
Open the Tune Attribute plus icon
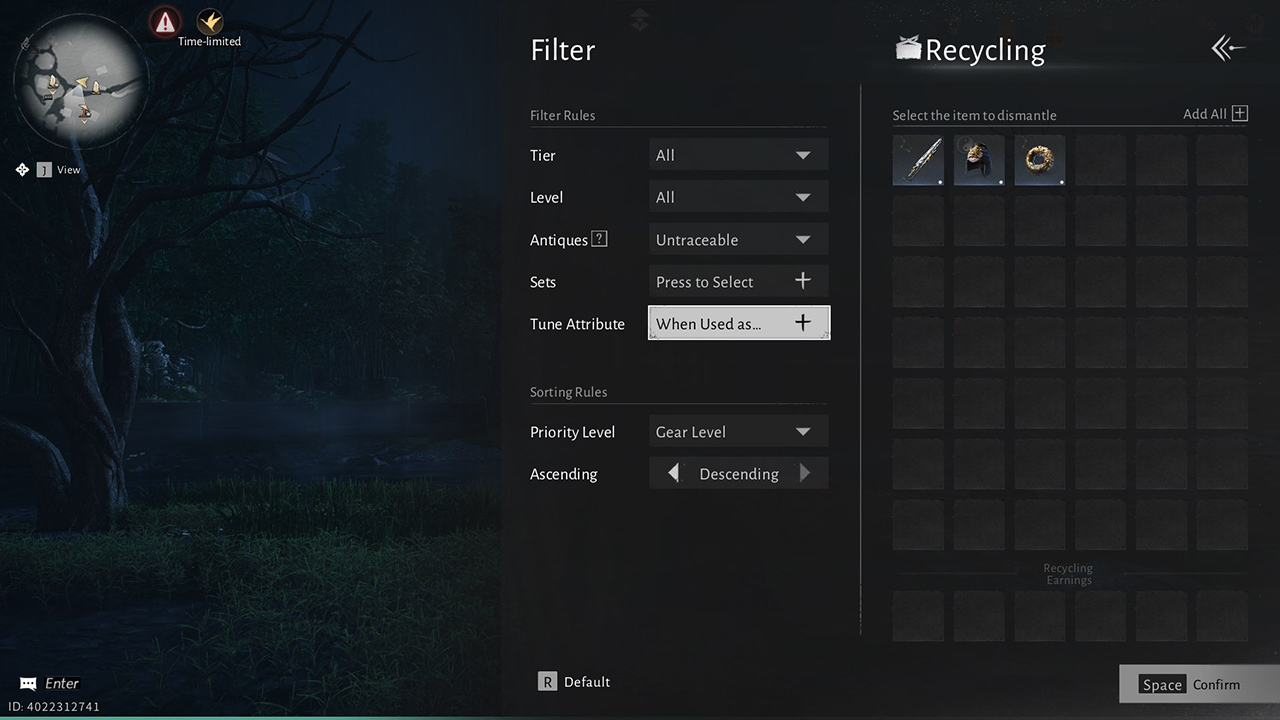802,323
